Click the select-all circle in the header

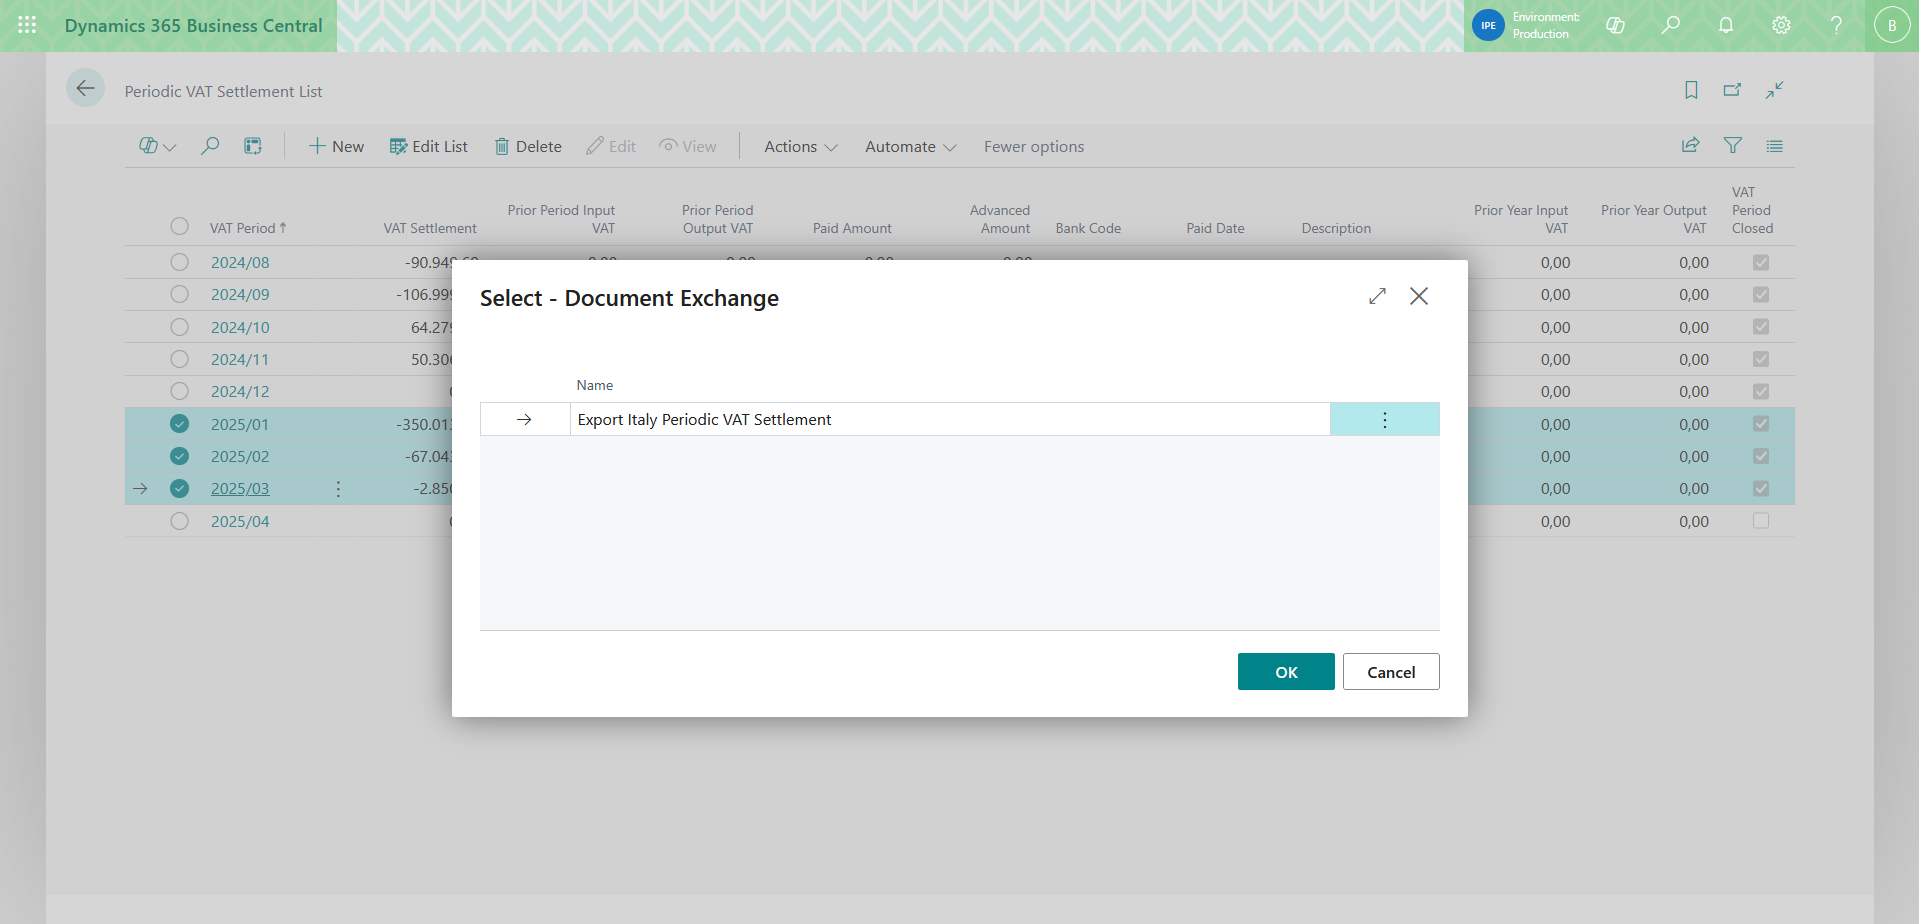pos(179,226)
